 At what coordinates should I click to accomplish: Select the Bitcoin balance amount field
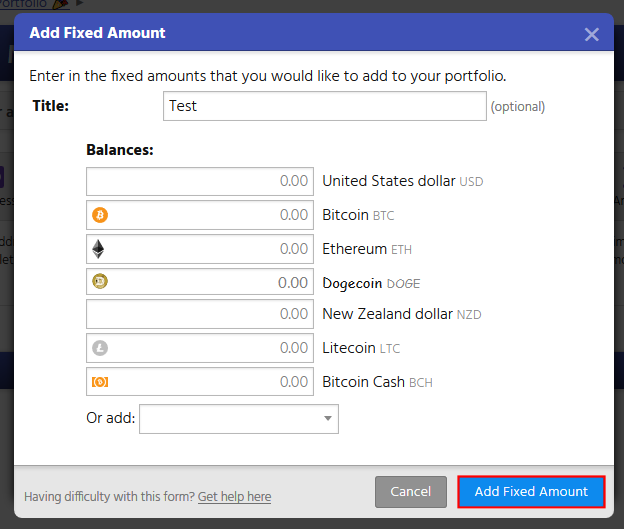tap(210, 215)
